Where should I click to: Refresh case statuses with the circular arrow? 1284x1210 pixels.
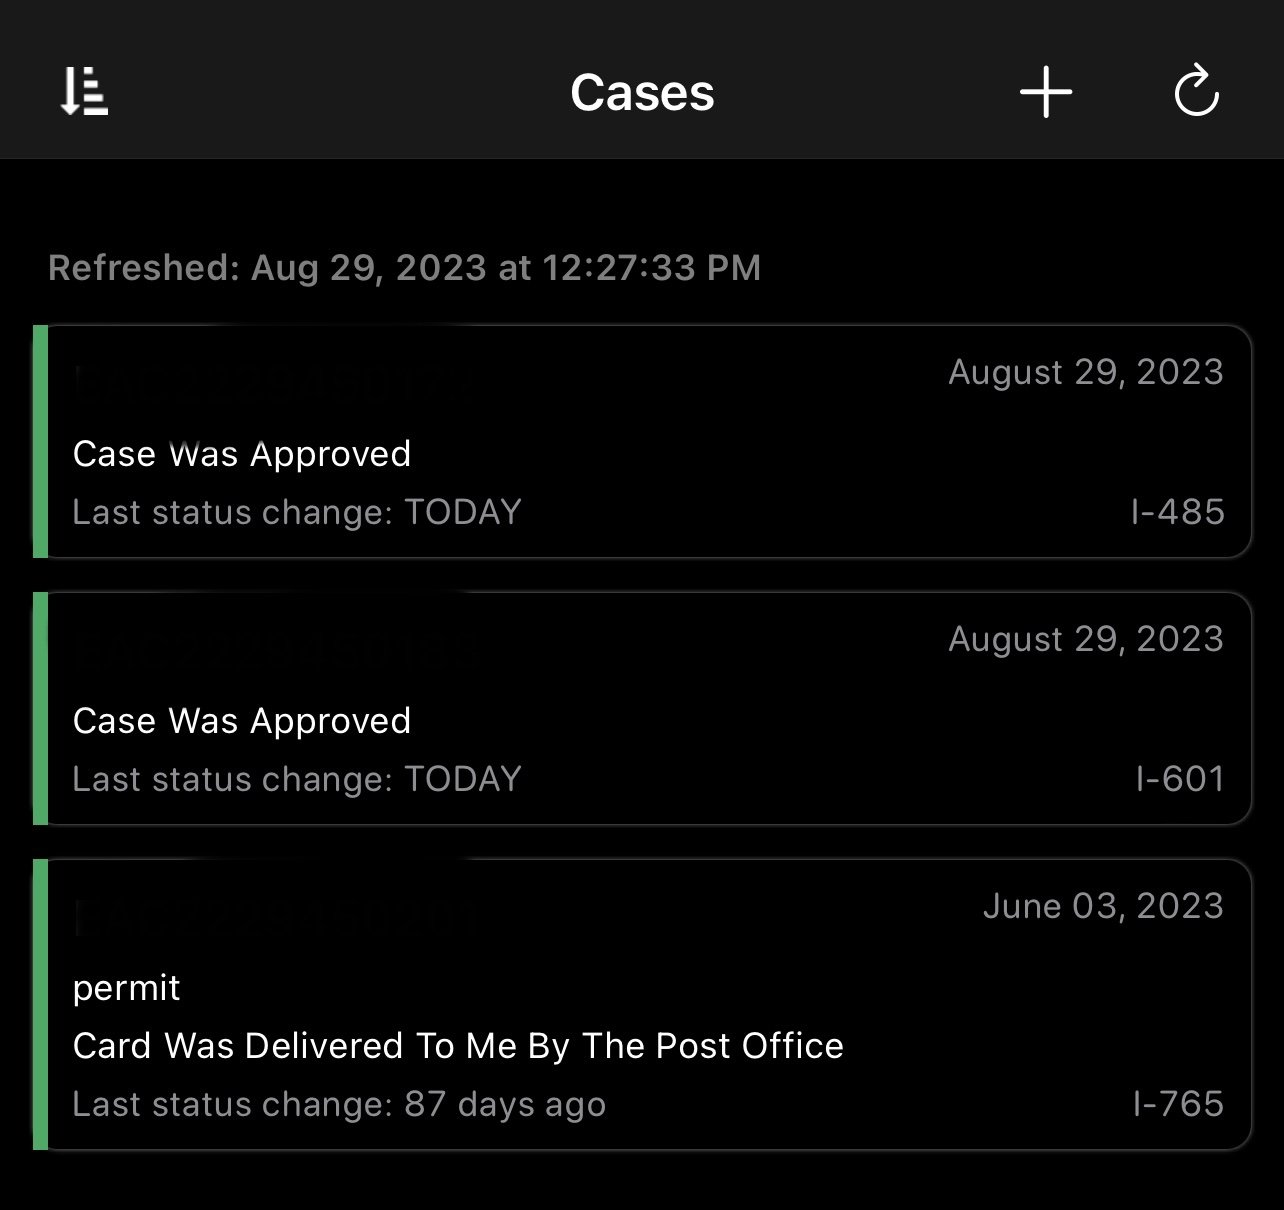(1196, 93)
